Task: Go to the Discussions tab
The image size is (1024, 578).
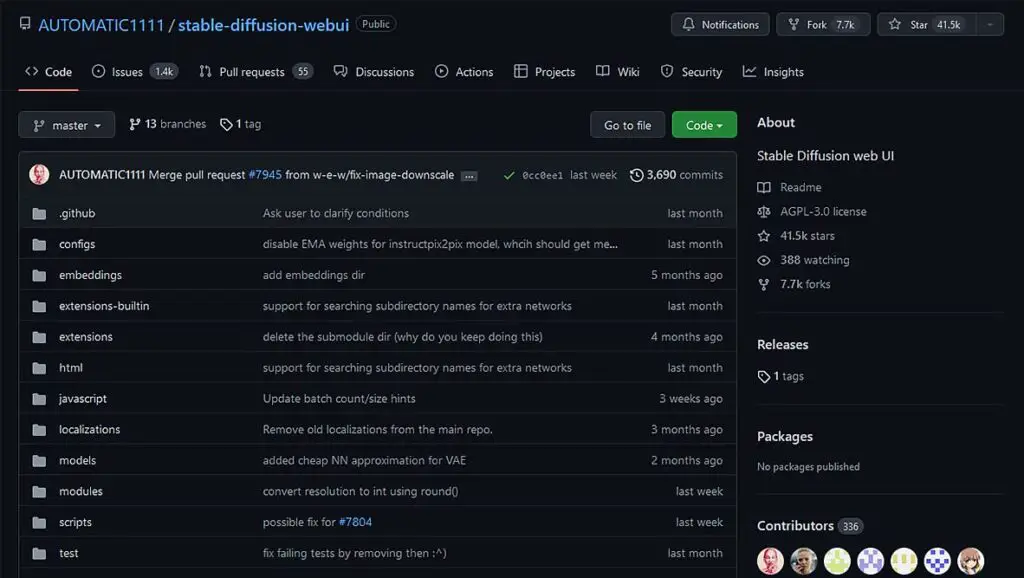Action: pyautogui.click(x=374, y=72)
